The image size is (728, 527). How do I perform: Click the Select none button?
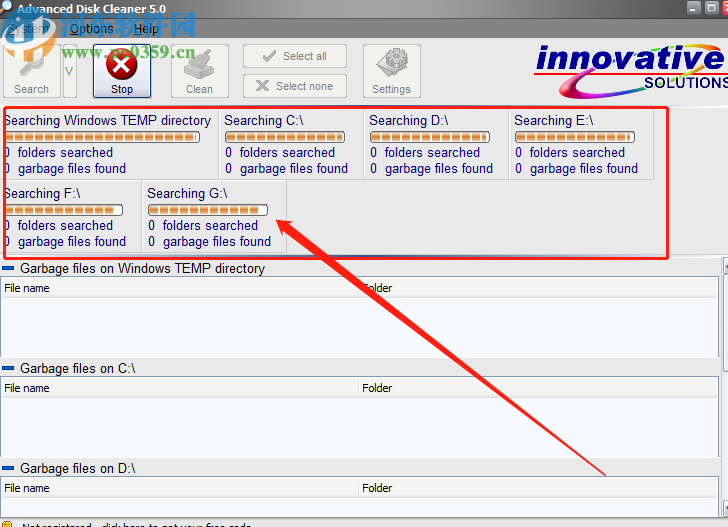295,86
